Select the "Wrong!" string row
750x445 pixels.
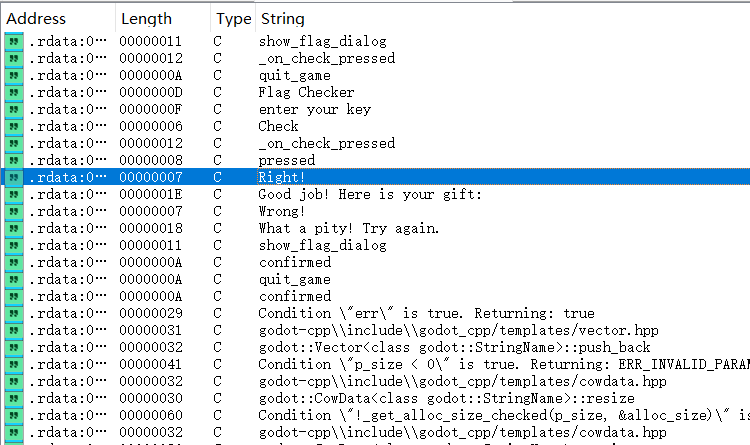click(282, 211)
